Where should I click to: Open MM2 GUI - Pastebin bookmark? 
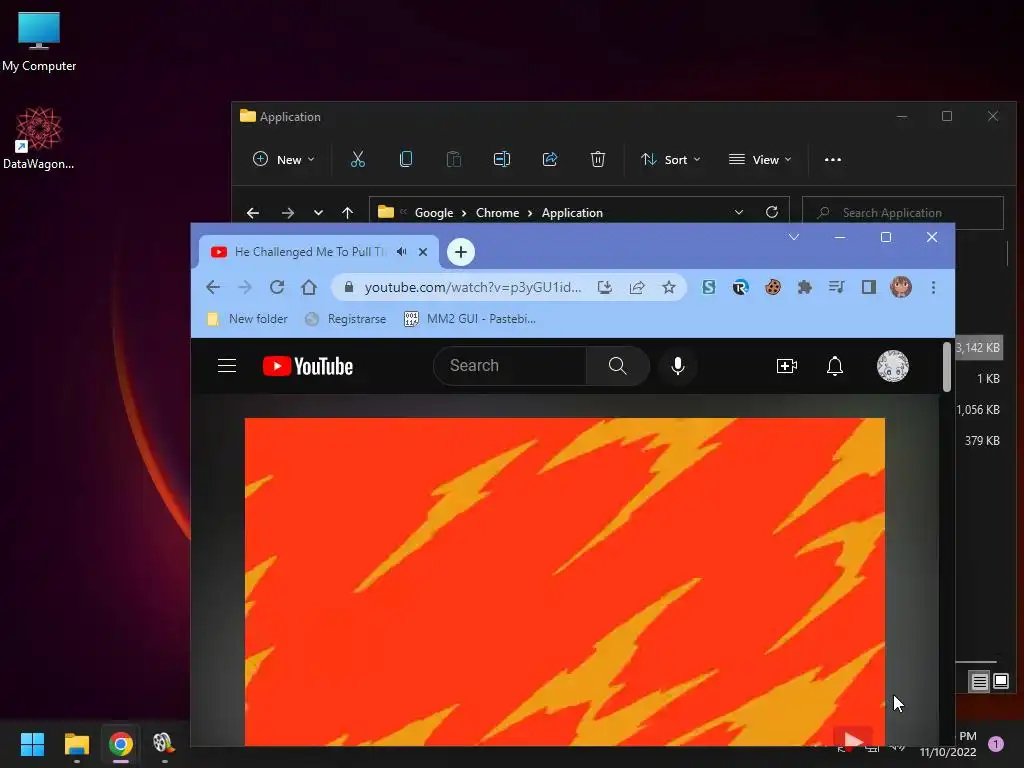[470, 319]
